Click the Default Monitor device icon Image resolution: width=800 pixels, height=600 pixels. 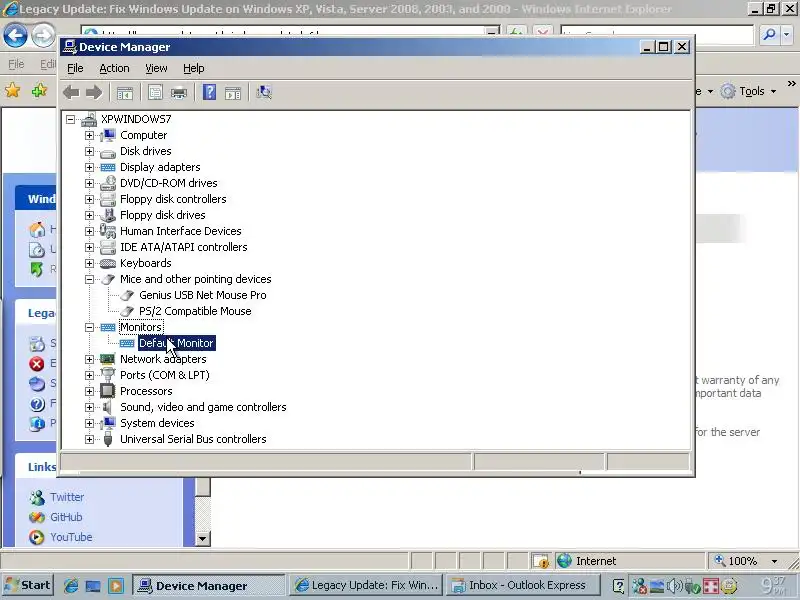click(127, 343)
